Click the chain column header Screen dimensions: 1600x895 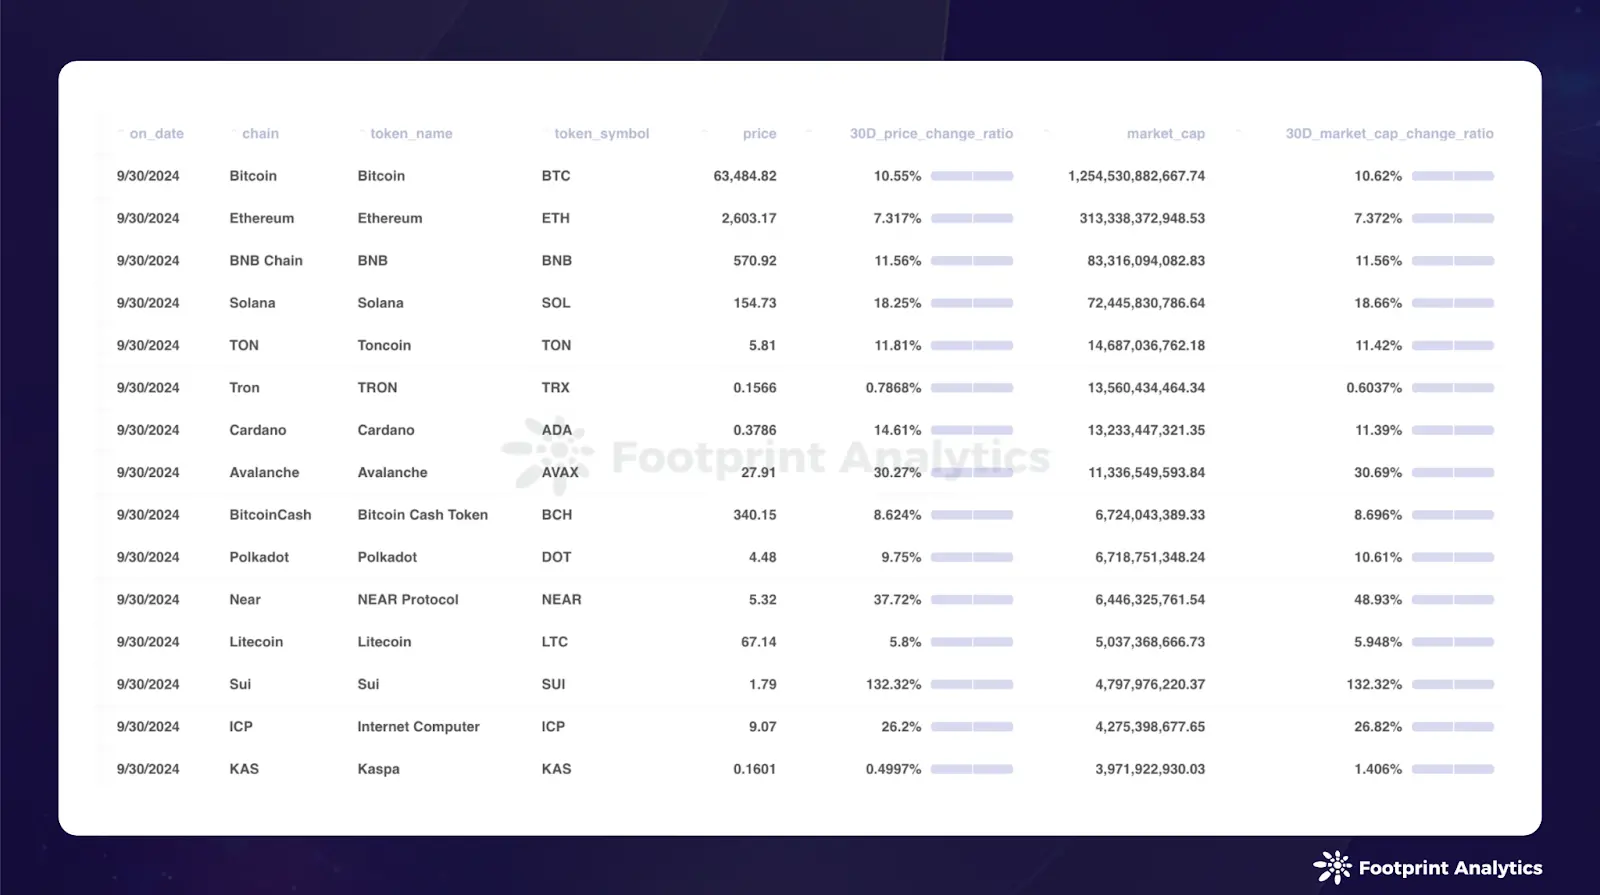pyautogui.click(x=260, y=134)
